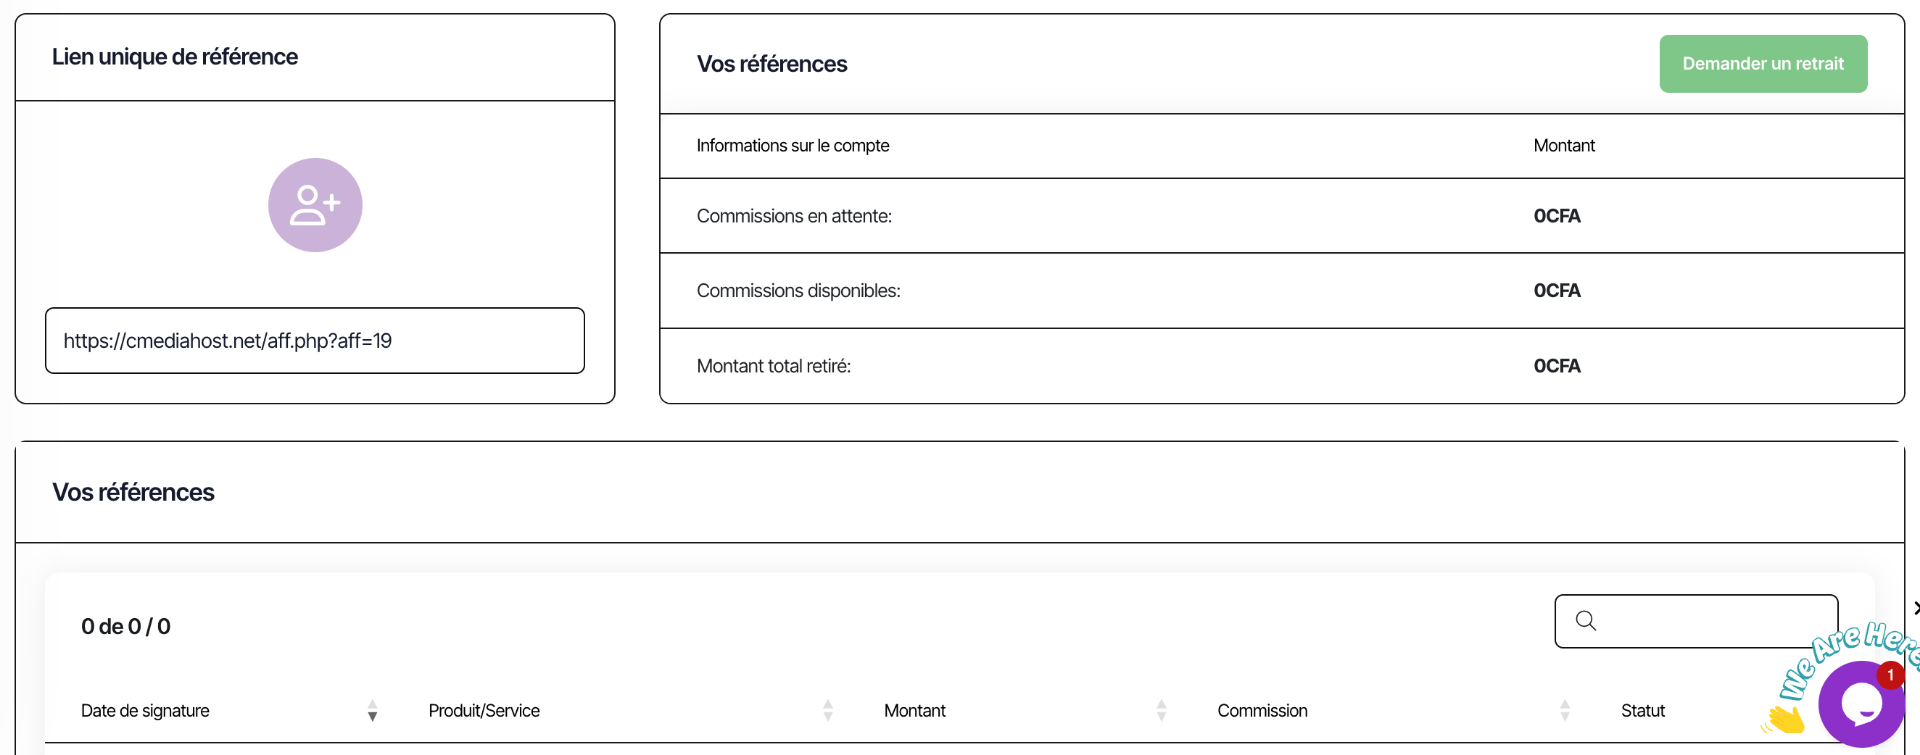Click the purple add-user referral icon
This screenshot has width=1920, height=755.
tap(315, 205)
